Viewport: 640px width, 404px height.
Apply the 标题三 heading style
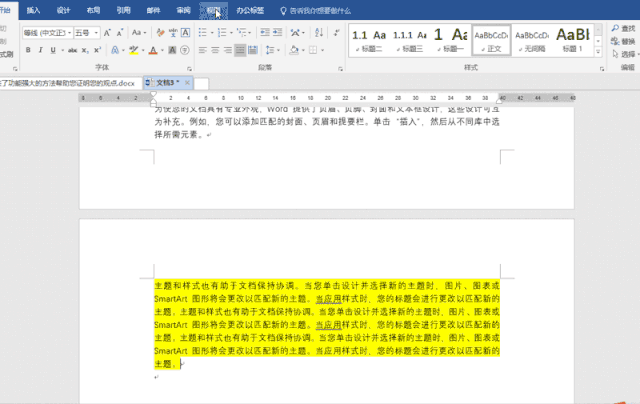coord(410,40)
